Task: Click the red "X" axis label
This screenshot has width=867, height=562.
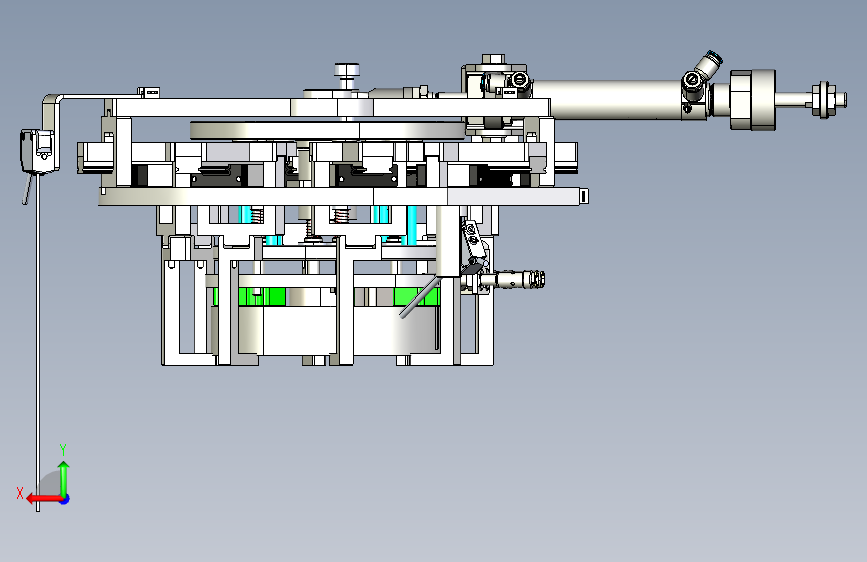Action: coord(20,493)
